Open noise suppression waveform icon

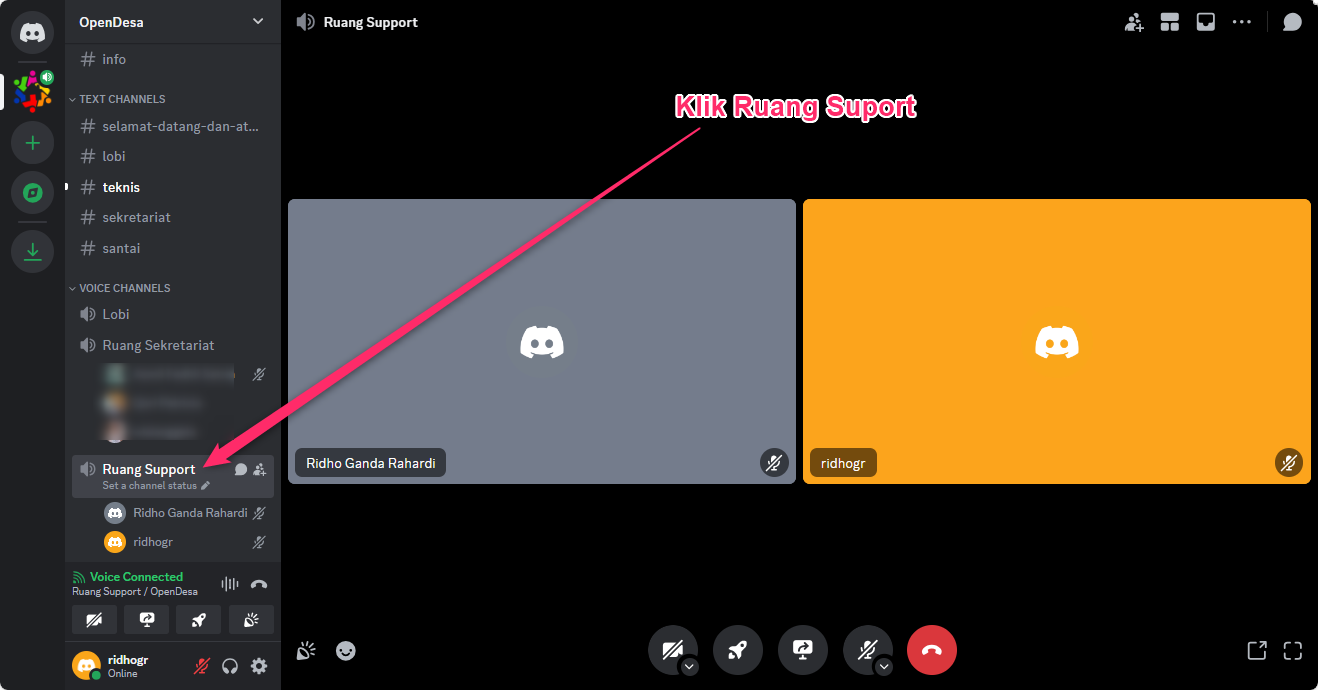pos(230,584)
